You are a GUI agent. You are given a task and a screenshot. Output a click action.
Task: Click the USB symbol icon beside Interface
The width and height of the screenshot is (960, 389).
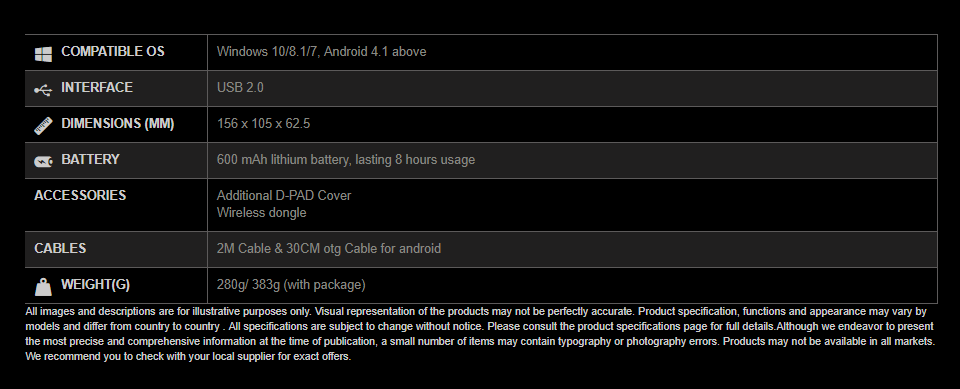point(43,90)
